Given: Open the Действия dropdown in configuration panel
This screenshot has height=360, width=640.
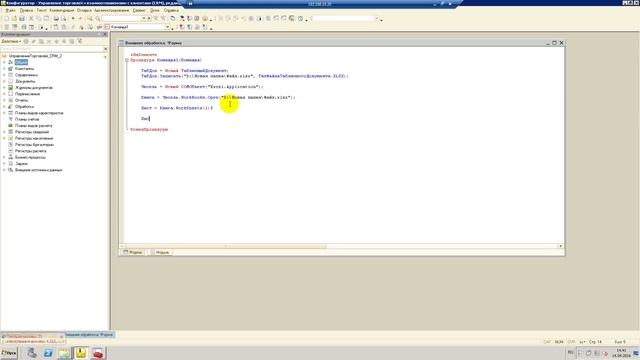Looking at the screenshot, I should 11,41.
